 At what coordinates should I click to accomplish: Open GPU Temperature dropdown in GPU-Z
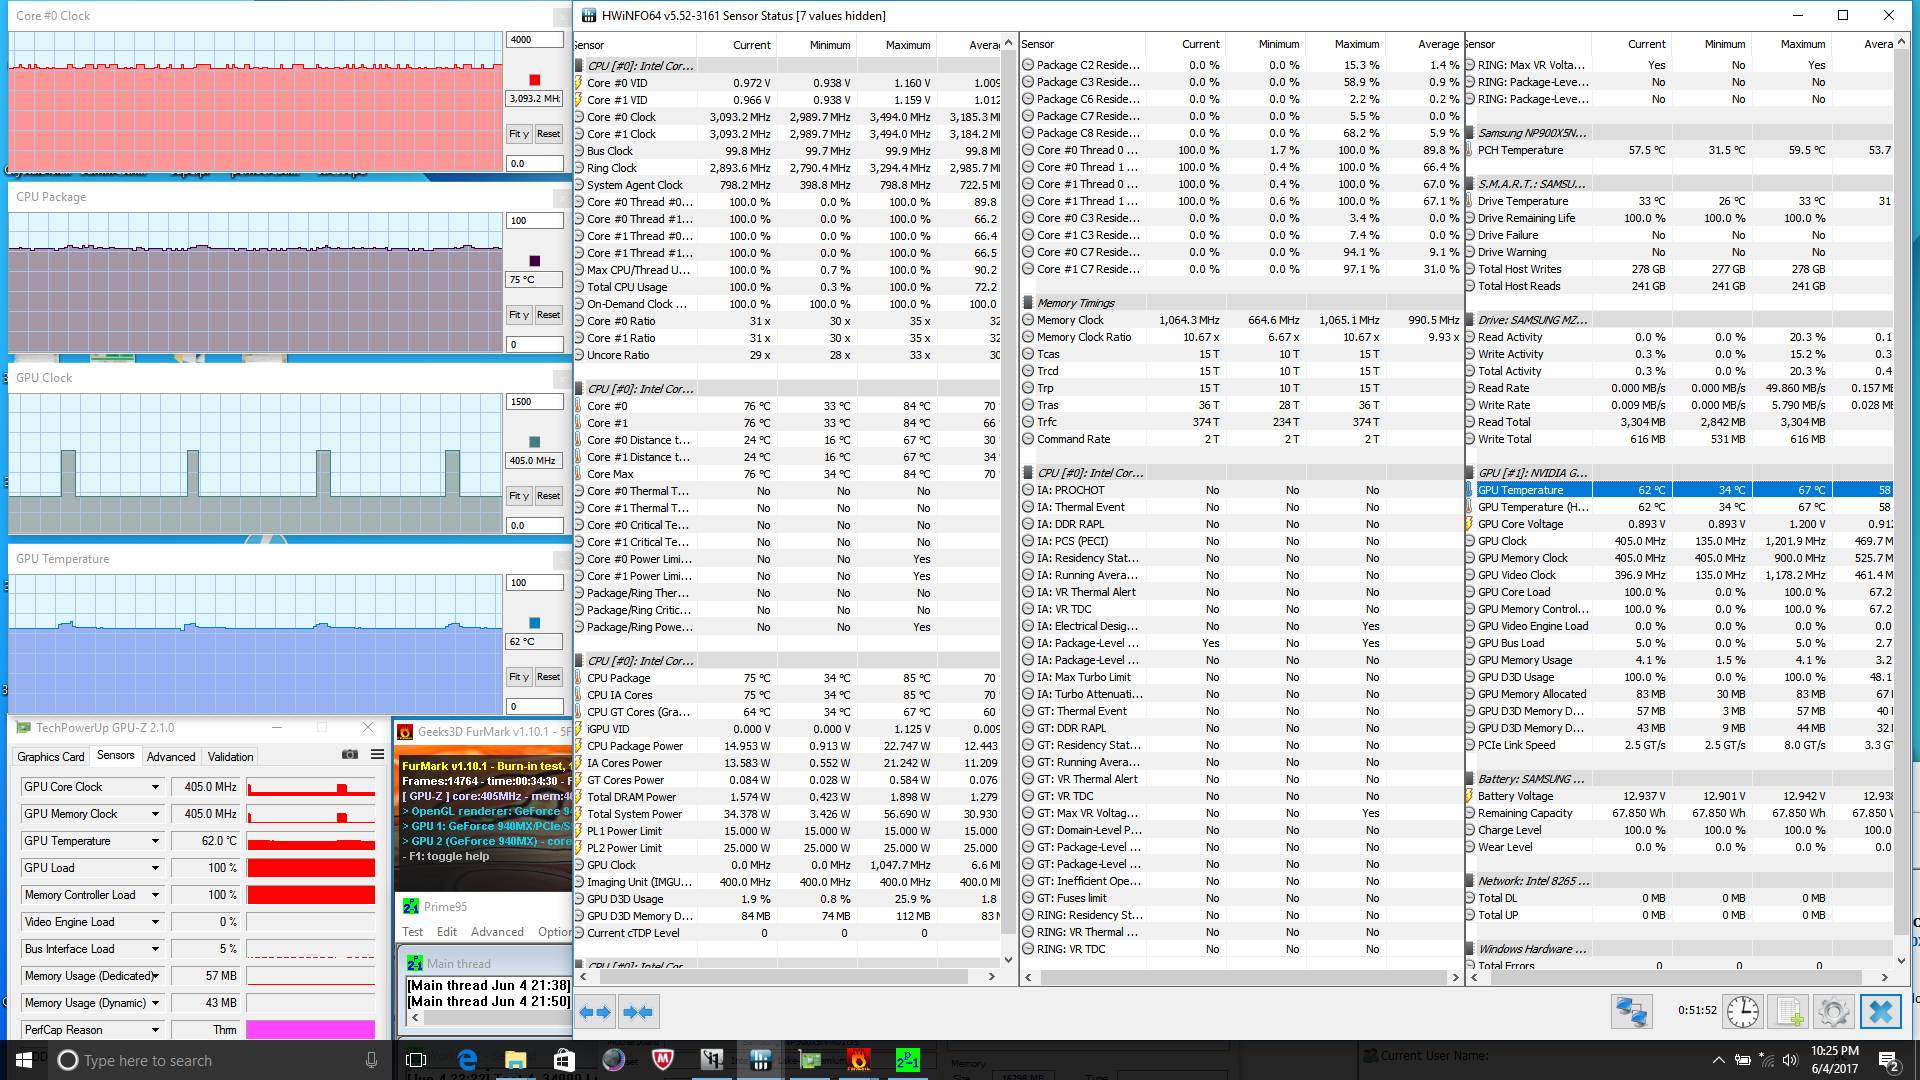point(155,841)
